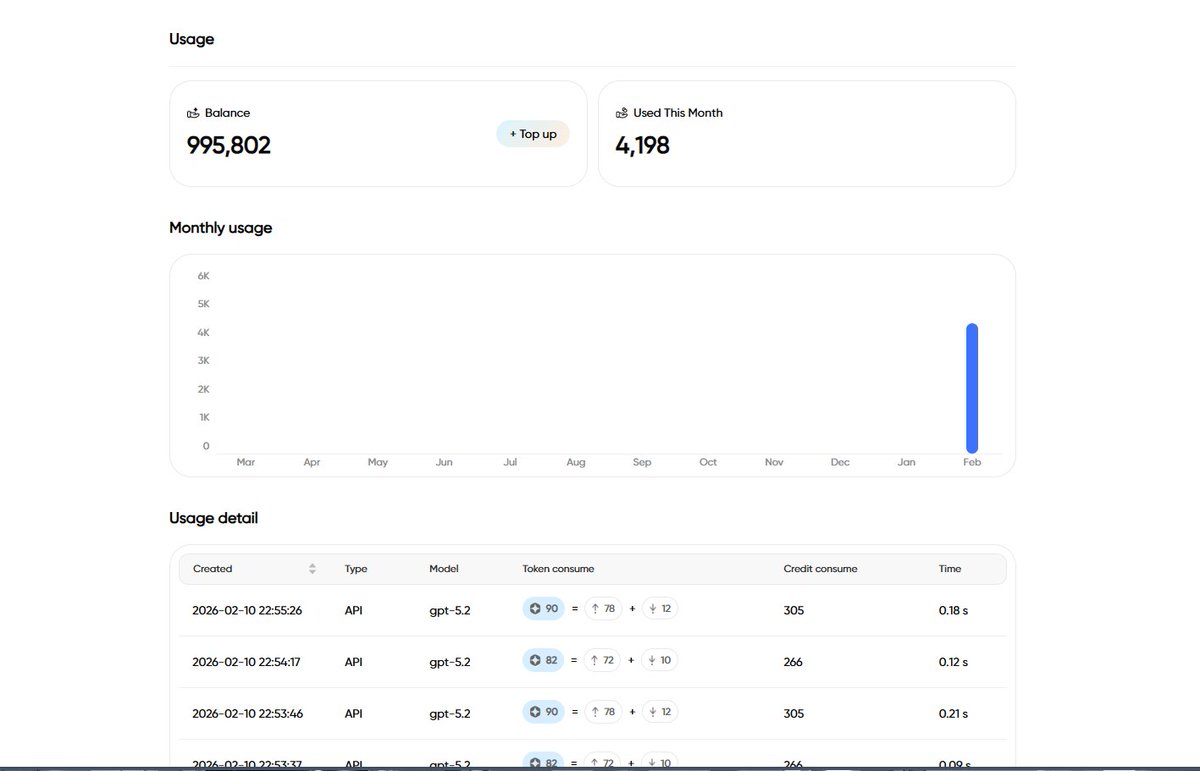This screenshot has height=771, width=1200.
Task: Click input tokens 78 in 22:55:26 row
Action: [603, 608]
